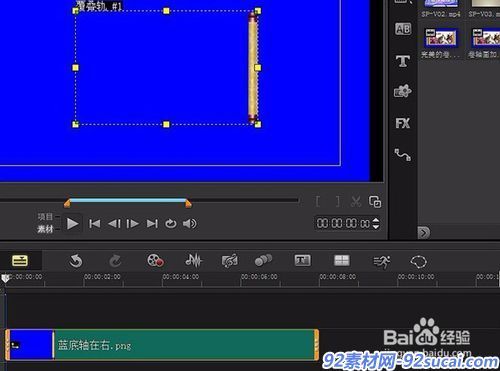Click the overlay track label 覆叠轨 #1
Viewport: 500px width, 371px height.
99,6
